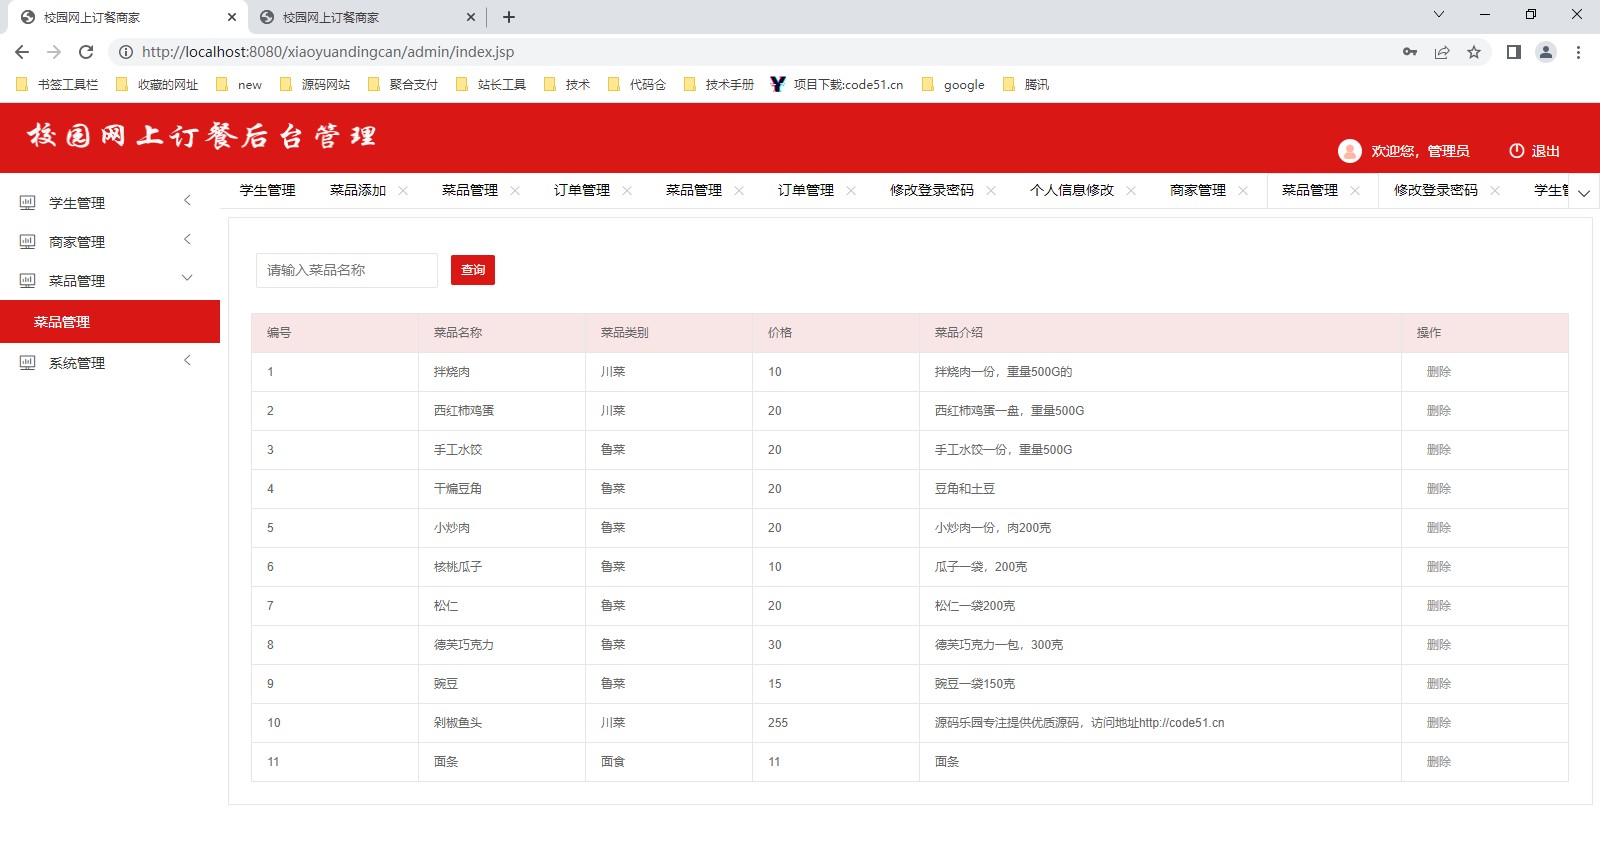This screenshot has width=1600, height=860.
Task: Click the share page icon
Action: coord(1441,52)
